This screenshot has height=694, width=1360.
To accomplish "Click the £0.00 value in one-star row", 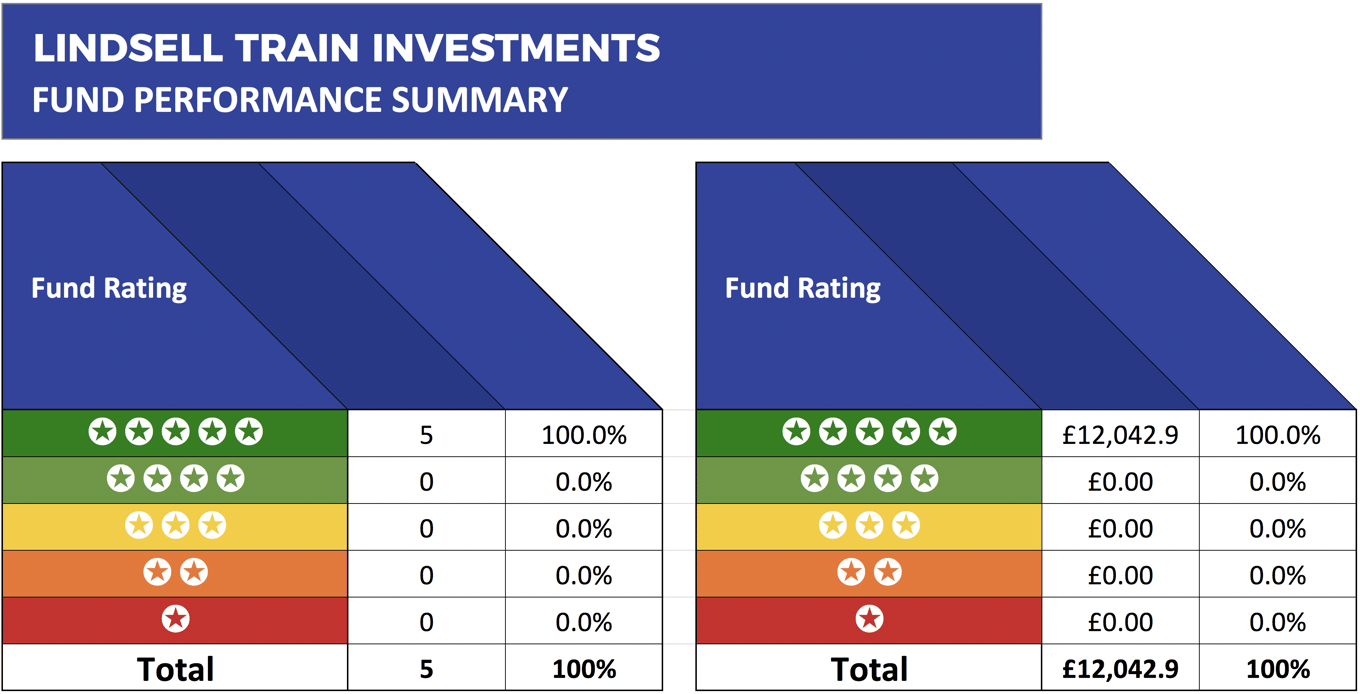I will (1120, 622).
